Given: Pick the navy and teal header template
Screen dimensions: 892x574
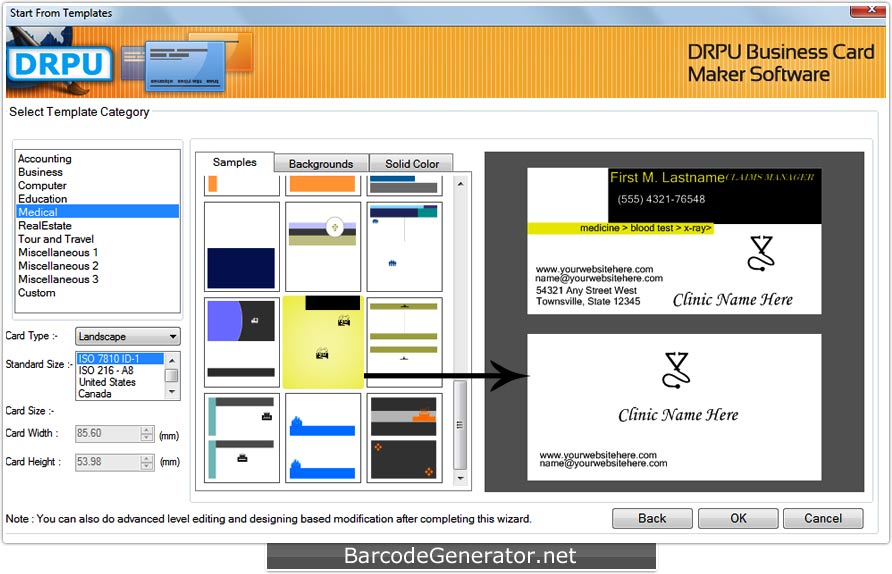Looking at the screenshot, I should tap(404, 246).
